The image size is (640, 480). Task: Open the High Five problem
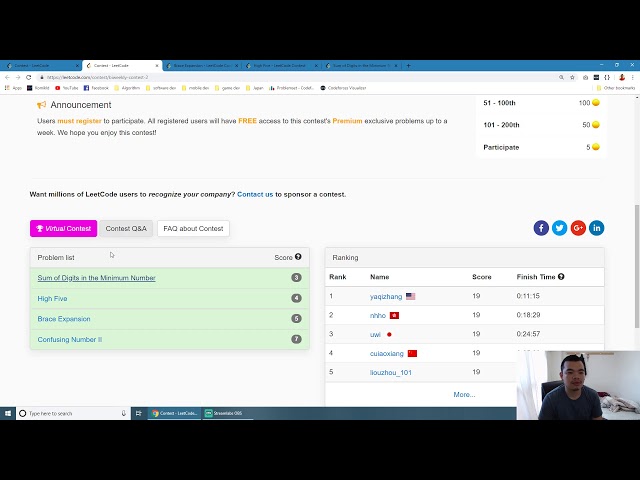(x=52, y=298)
